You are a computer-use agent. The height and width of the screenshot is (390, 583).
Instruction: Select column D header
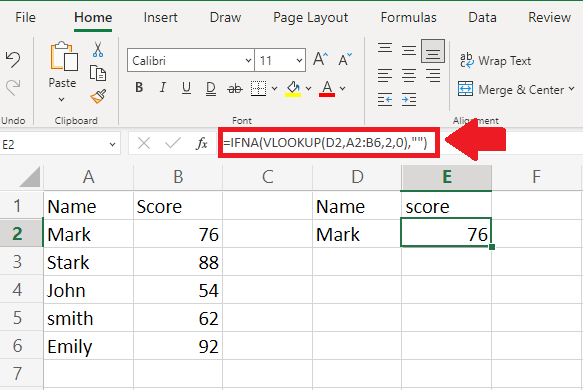point(357,178)
